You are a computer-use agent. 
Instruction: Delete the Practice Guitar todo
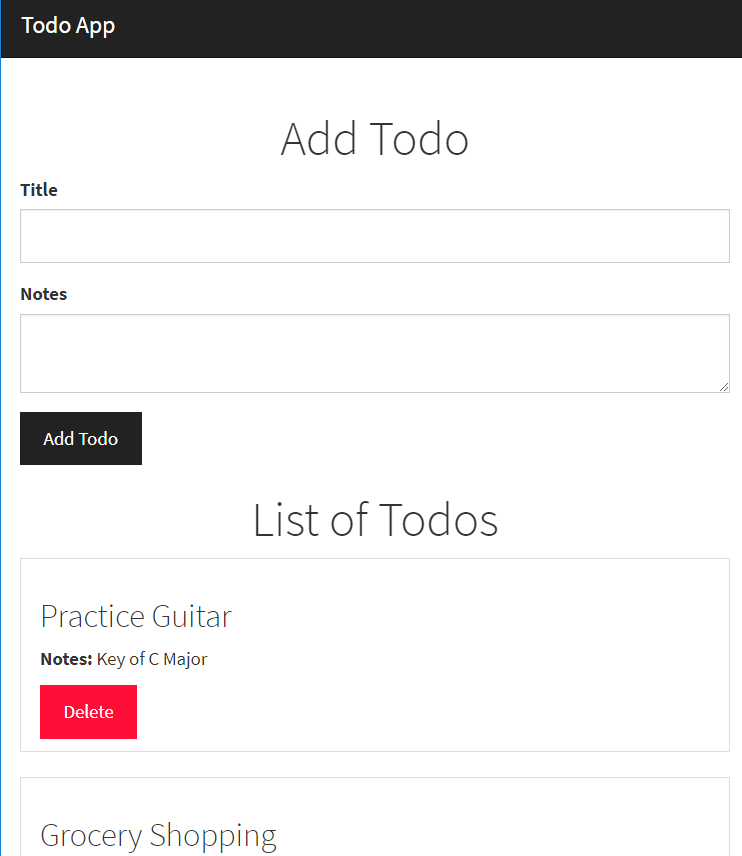[x=88, y=712]
